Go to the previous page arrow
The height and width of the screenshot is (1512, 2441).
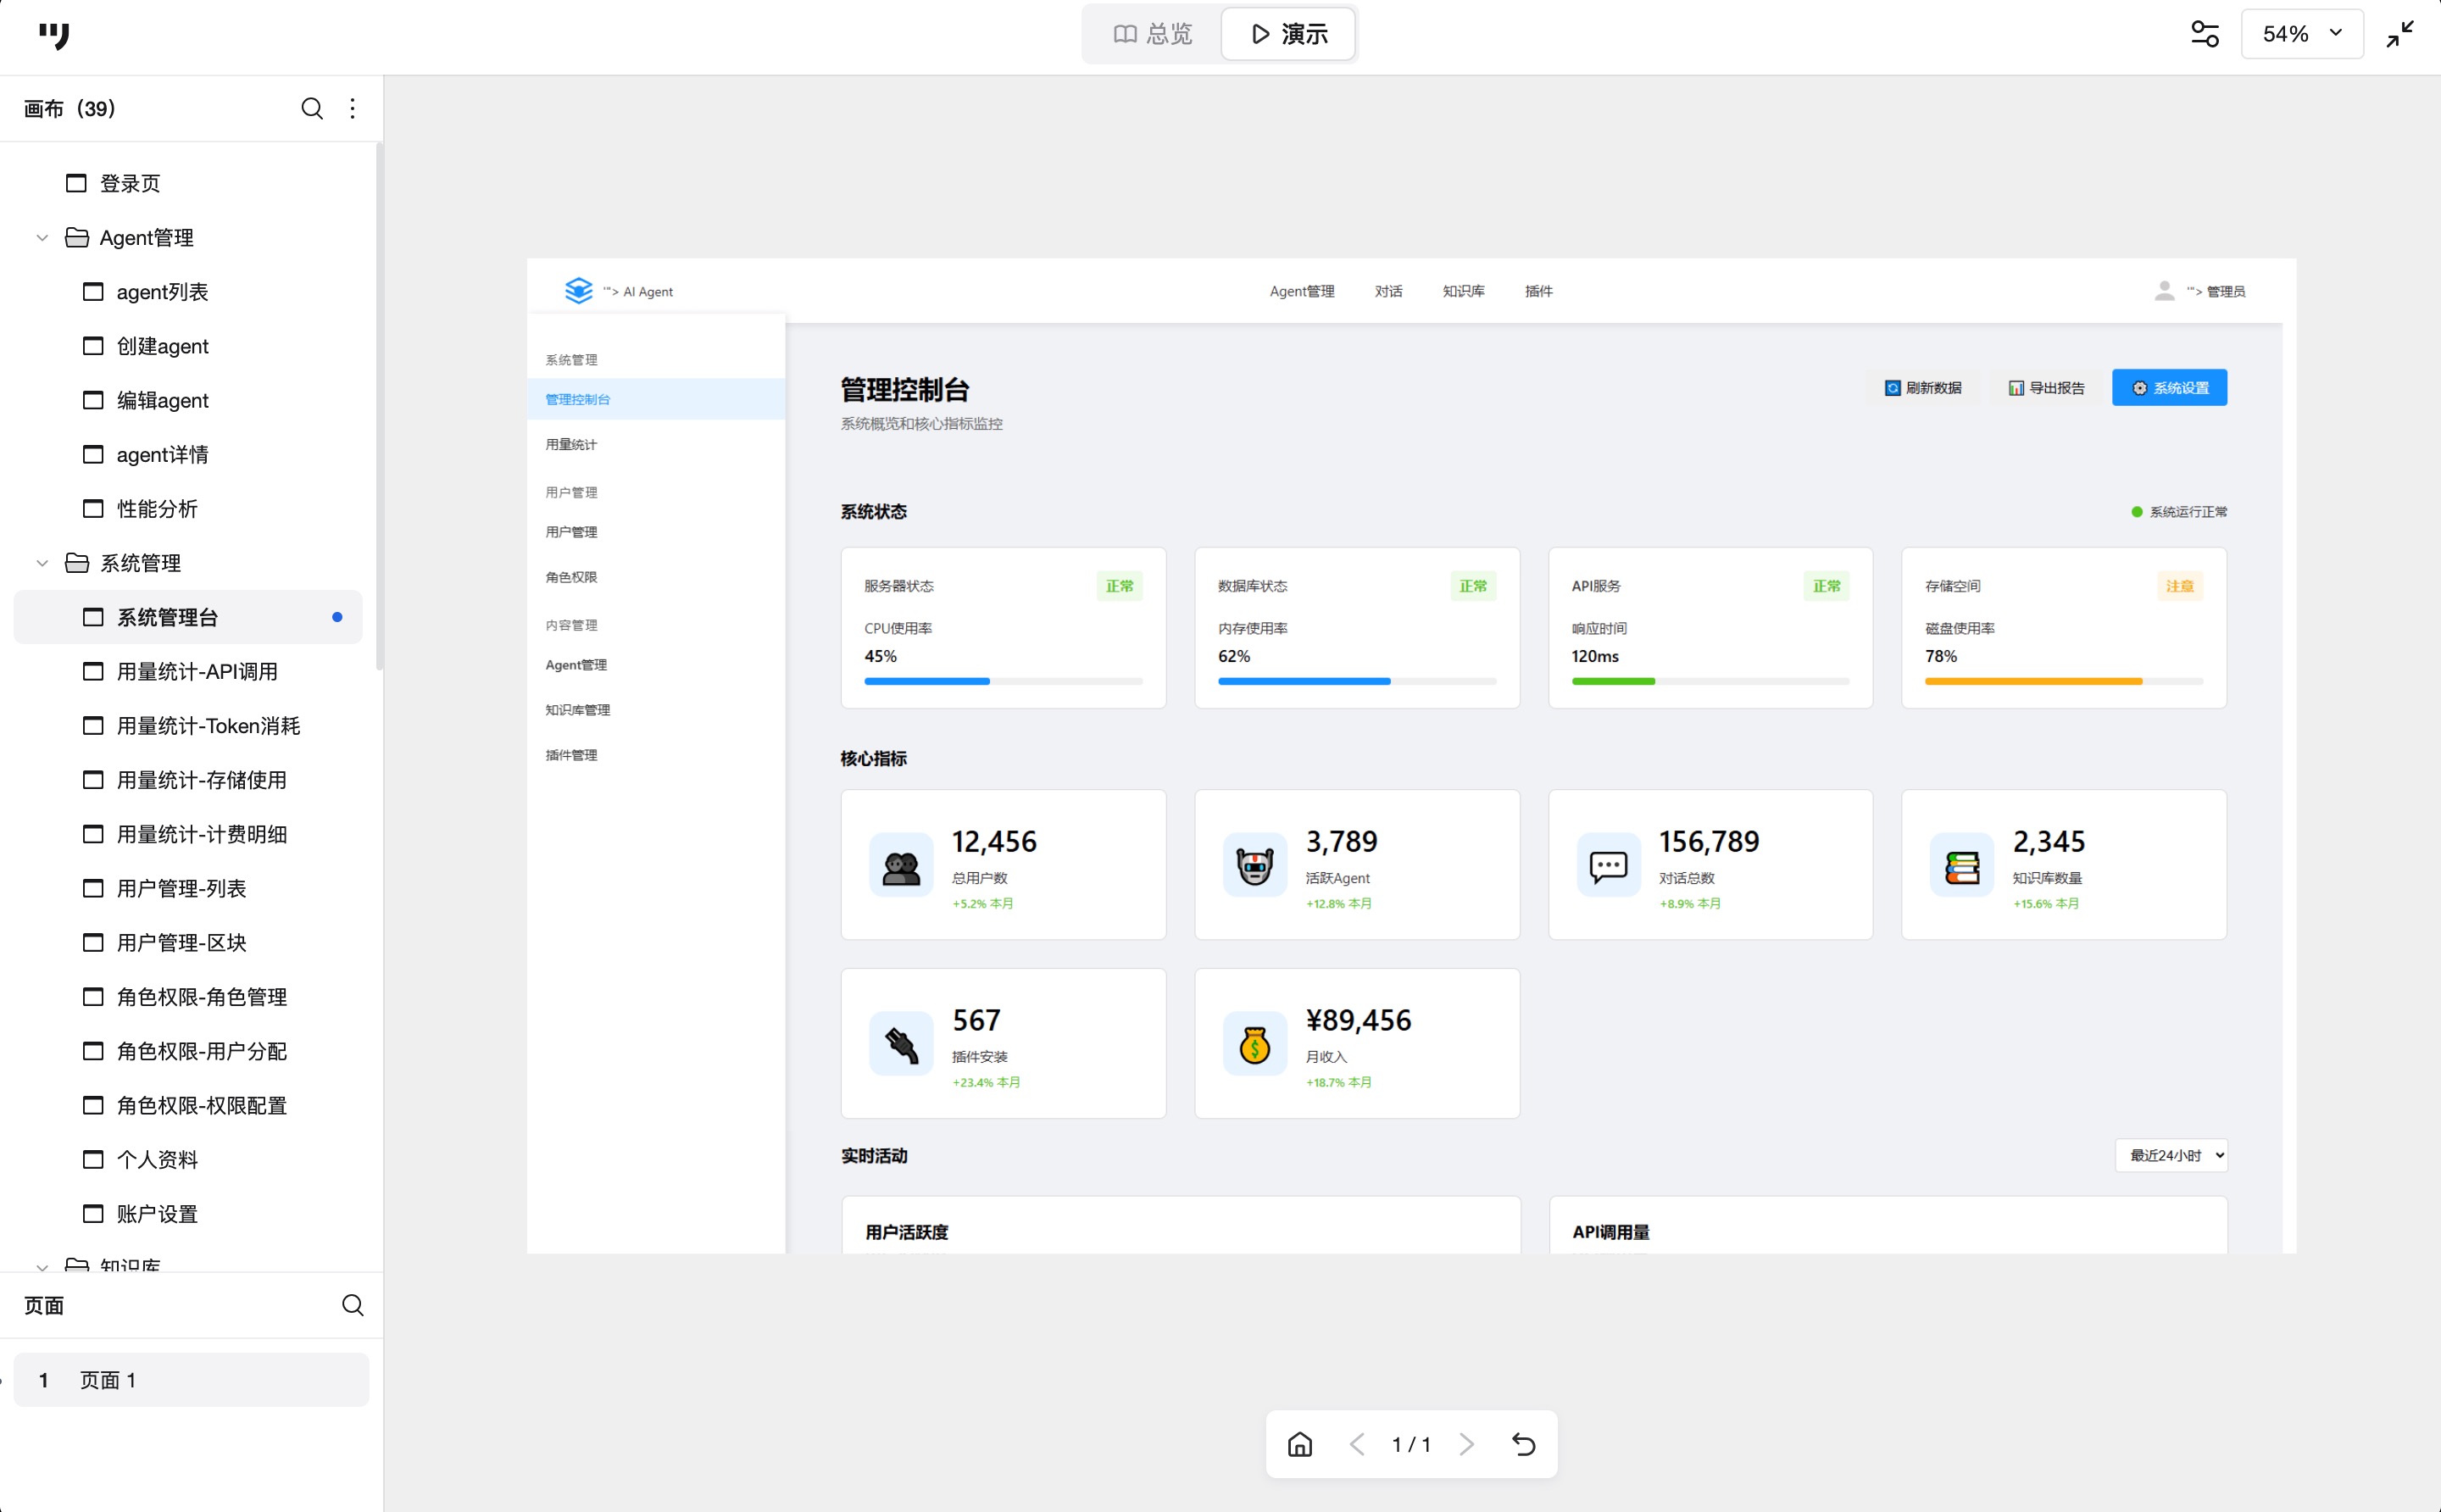coord(1357,1443)
